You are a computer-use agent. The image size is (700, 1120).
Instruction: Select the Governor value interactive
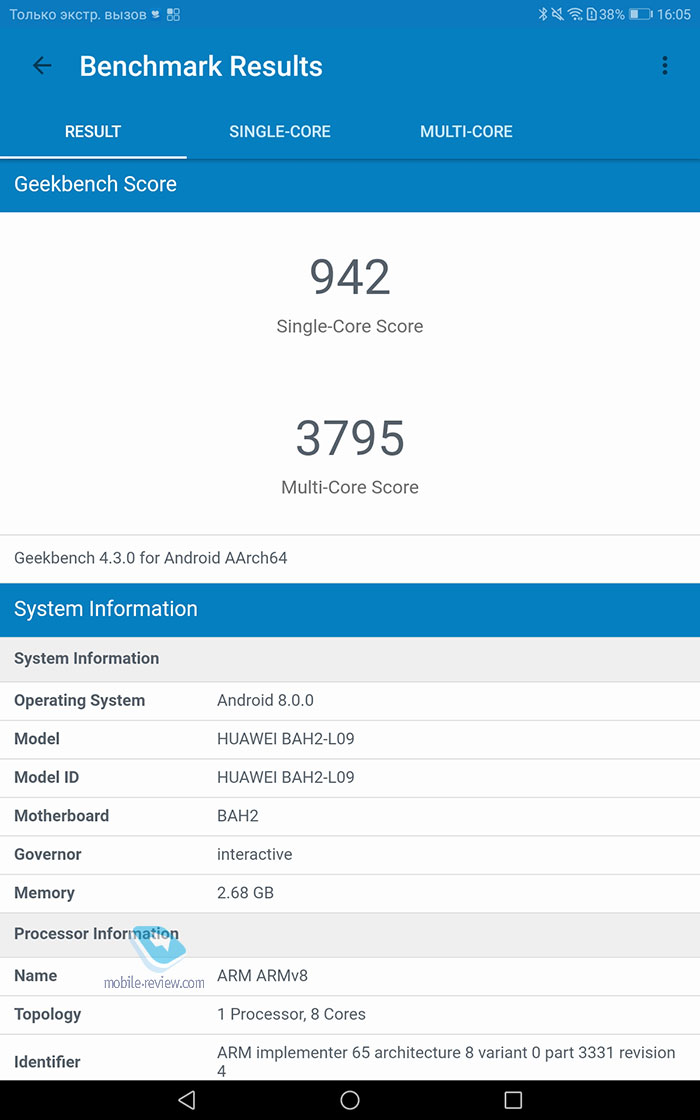(254, 855)
